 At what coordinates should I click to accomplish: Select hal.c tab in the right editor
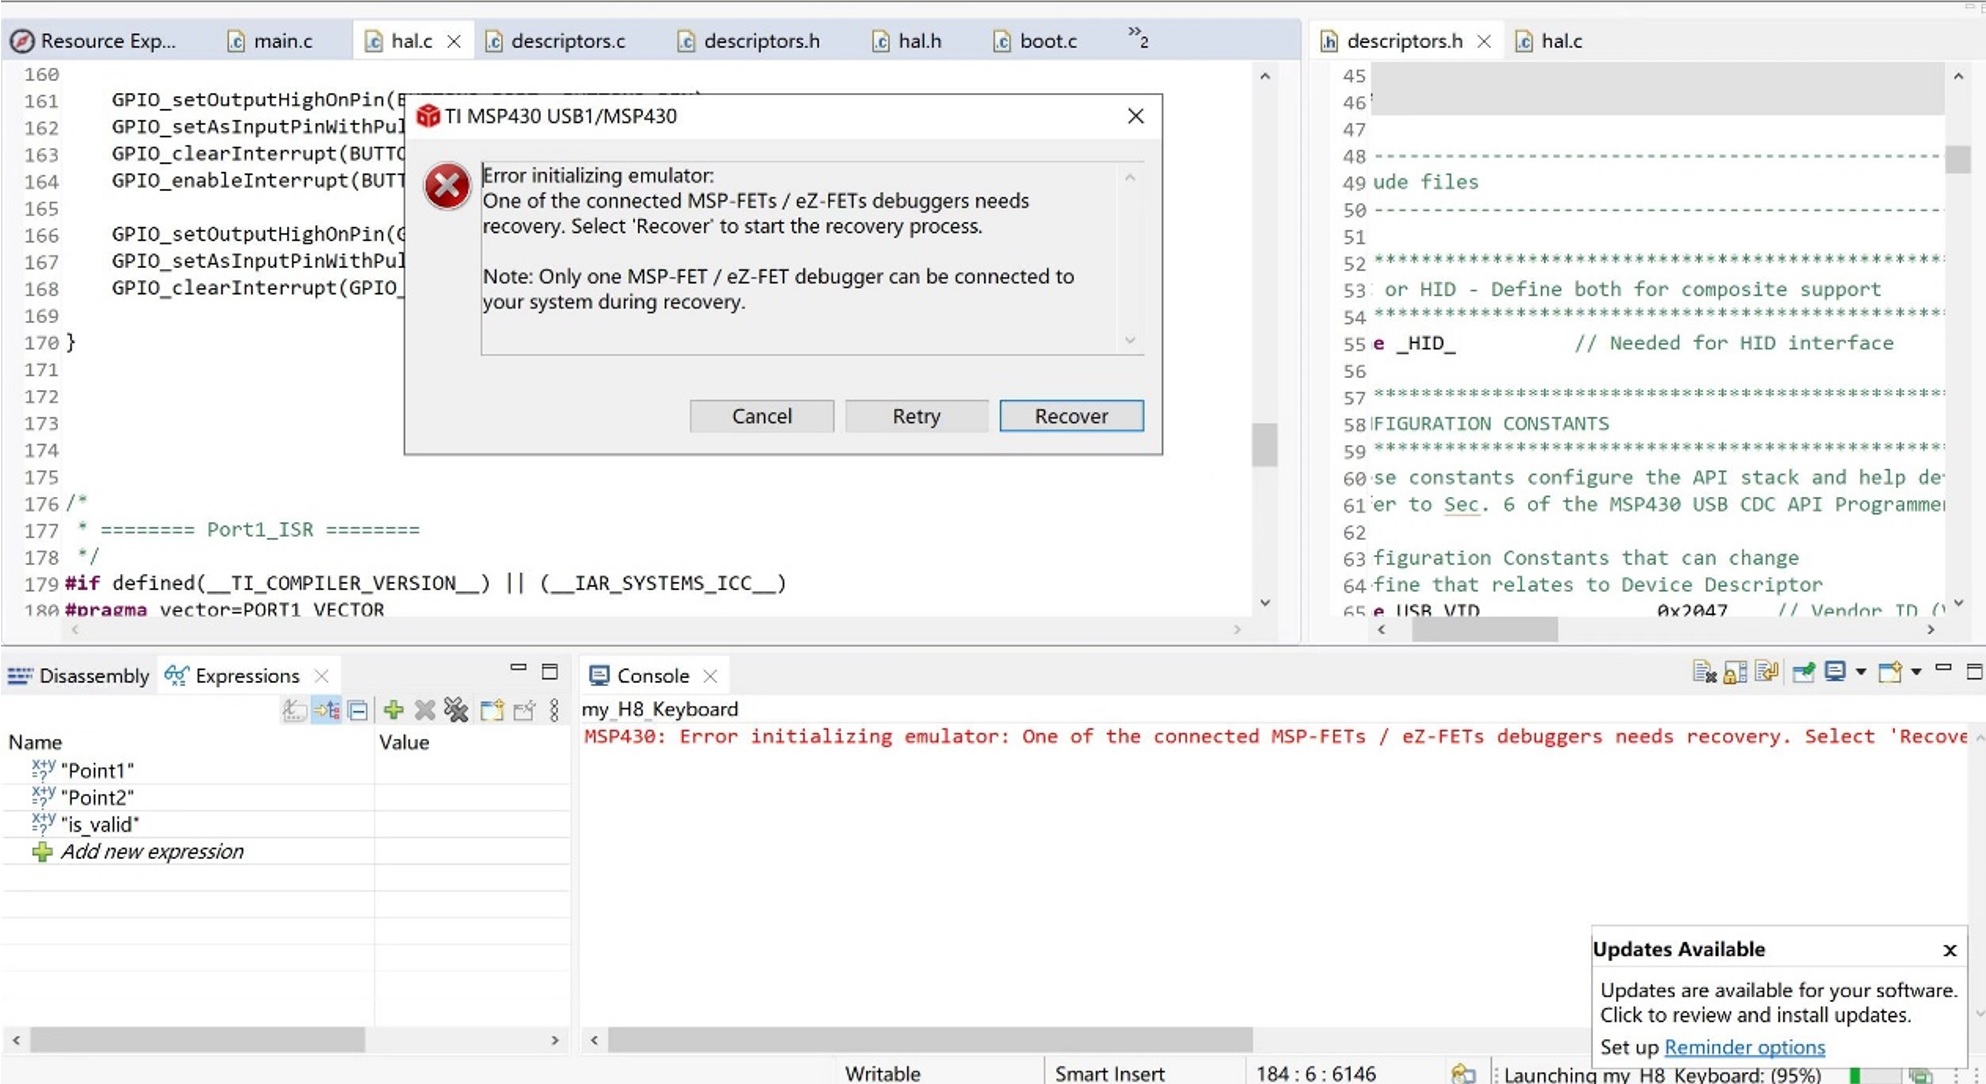click(1549, 41)
